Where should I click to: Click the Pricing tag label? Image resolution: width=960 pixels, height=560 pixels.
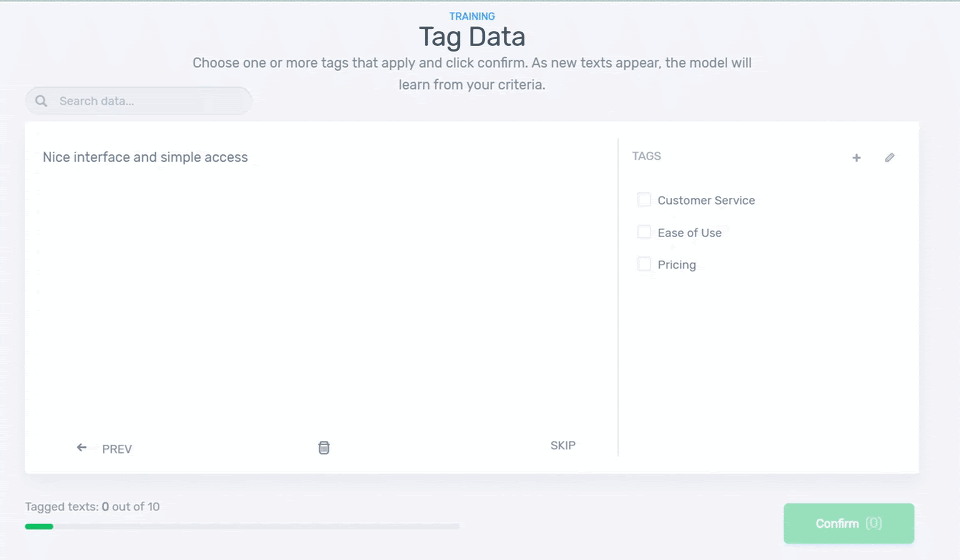coord(677,265)
